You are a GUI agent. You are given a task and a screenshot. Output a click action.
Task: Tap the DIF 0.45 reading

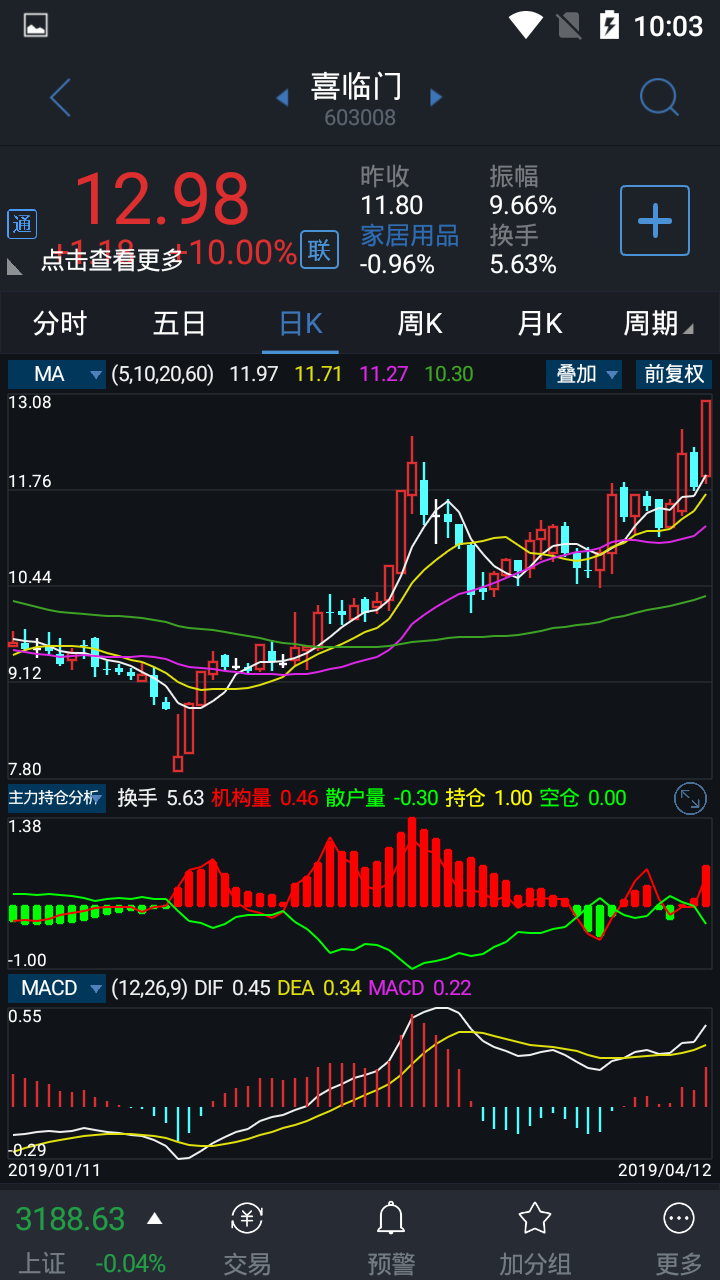[x=232, y=988]
